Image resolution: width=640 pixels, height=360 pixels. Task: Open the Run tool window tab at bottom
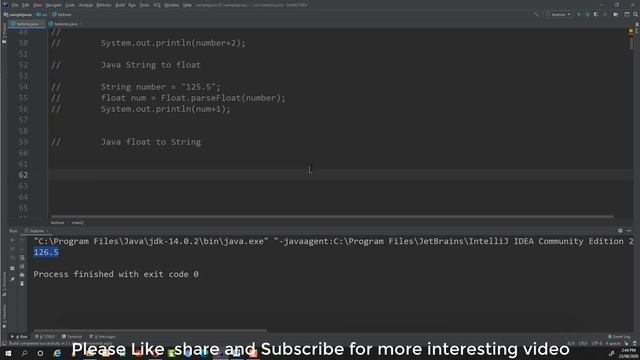click(x=20, y=337)
